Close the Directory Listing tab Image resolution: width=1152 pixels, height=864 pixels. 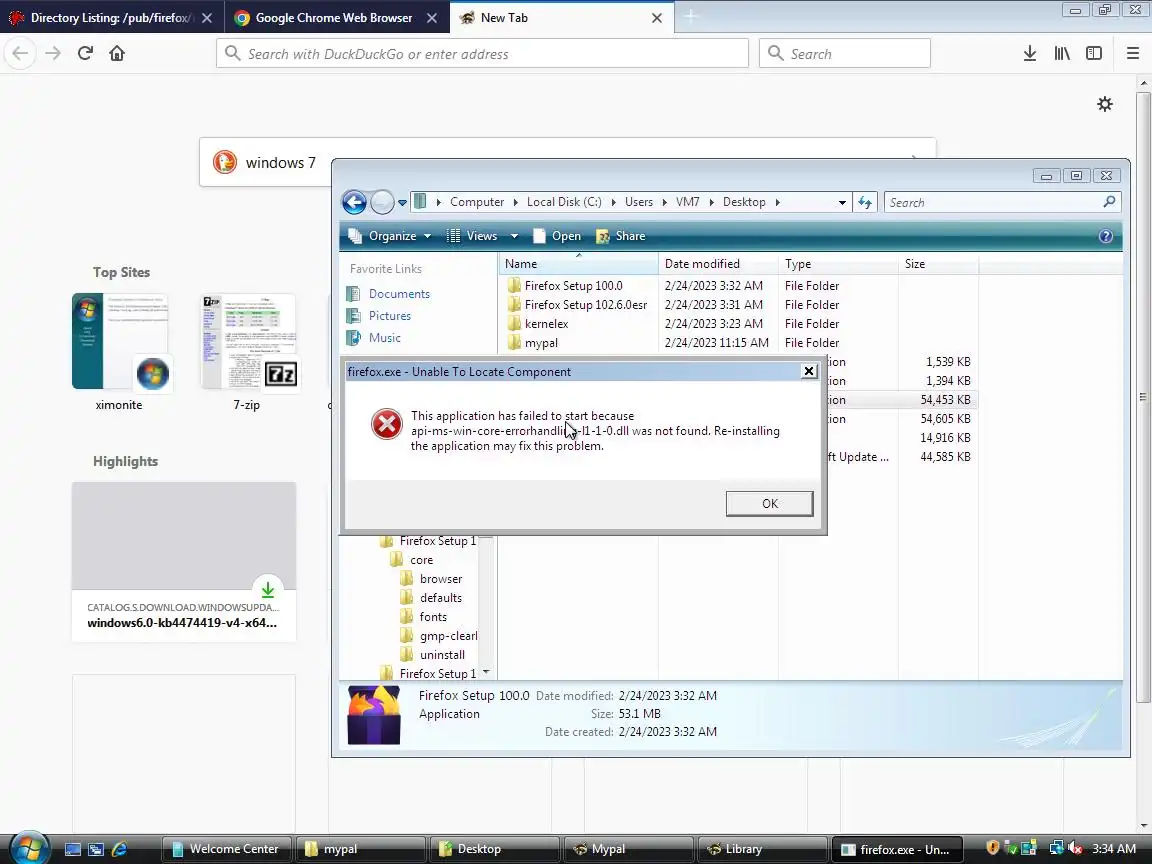pyautogui.click(x=207, y=18)
